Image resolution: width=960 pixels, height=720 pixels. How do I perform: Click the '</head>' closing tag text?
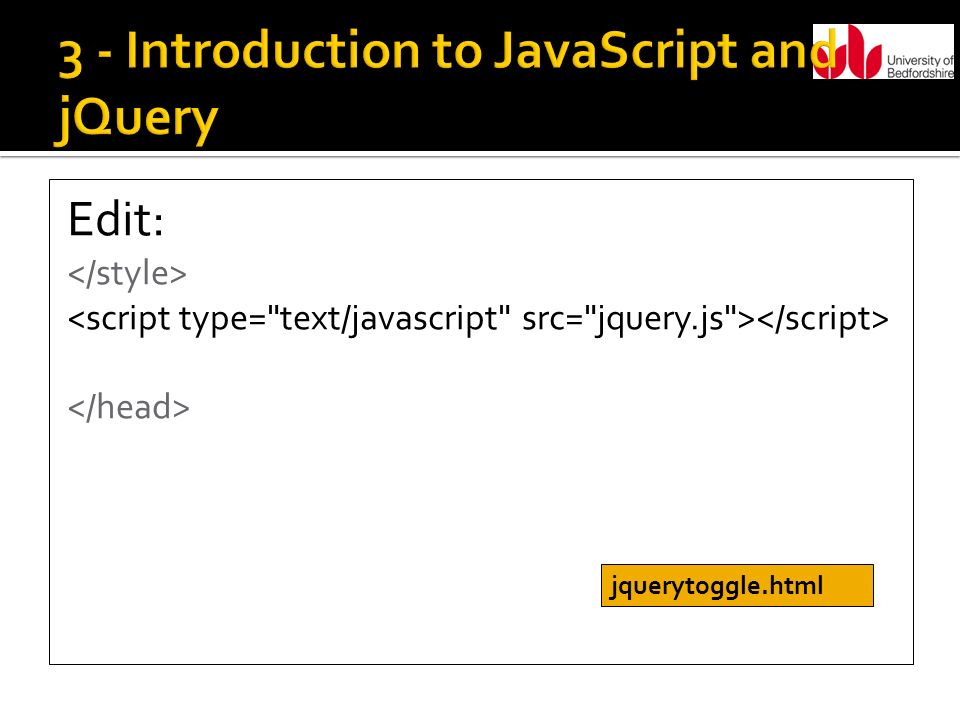coord(129,407)
